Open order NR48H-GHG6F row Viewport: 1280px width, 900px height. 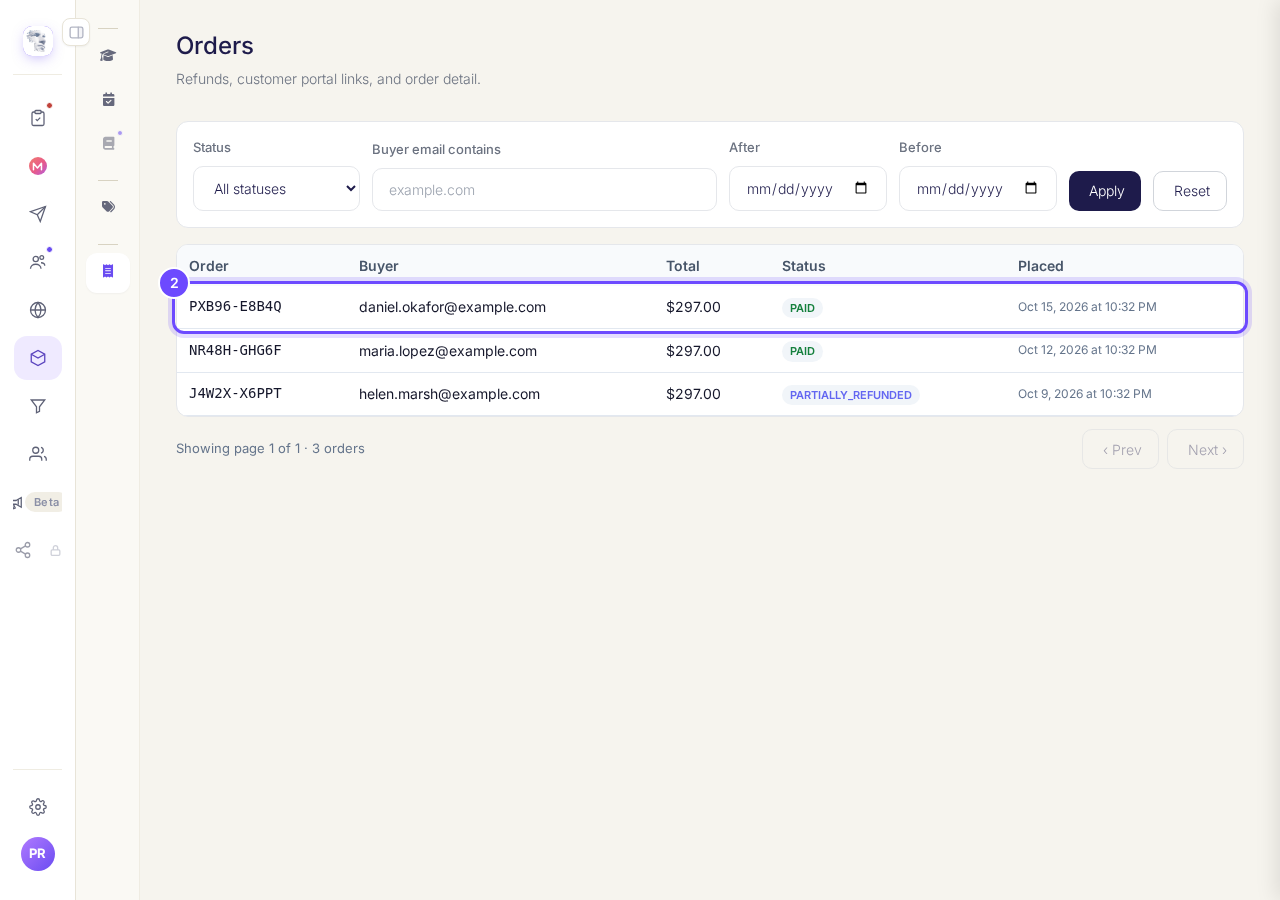click(710, 351)
